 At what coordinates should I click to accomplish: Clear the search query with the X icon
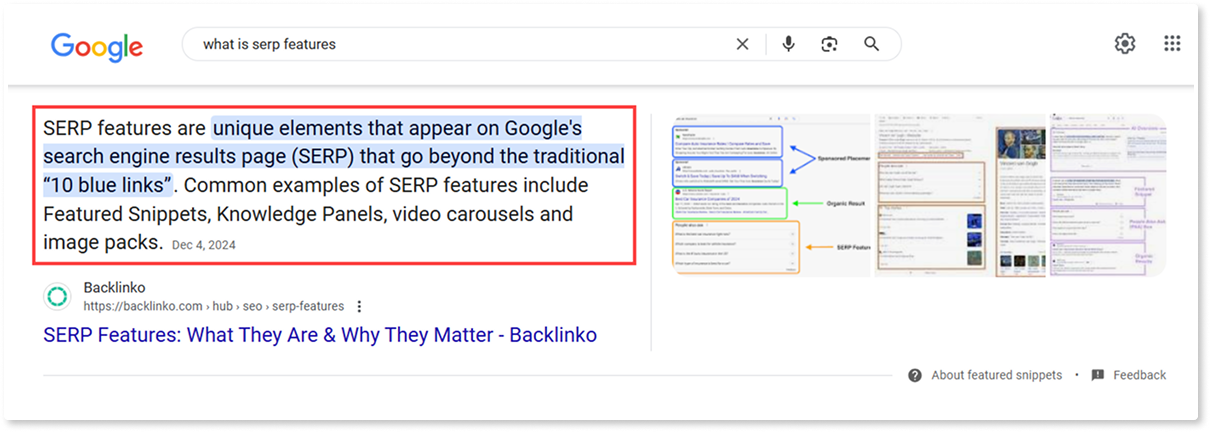[x=742, y=44]
